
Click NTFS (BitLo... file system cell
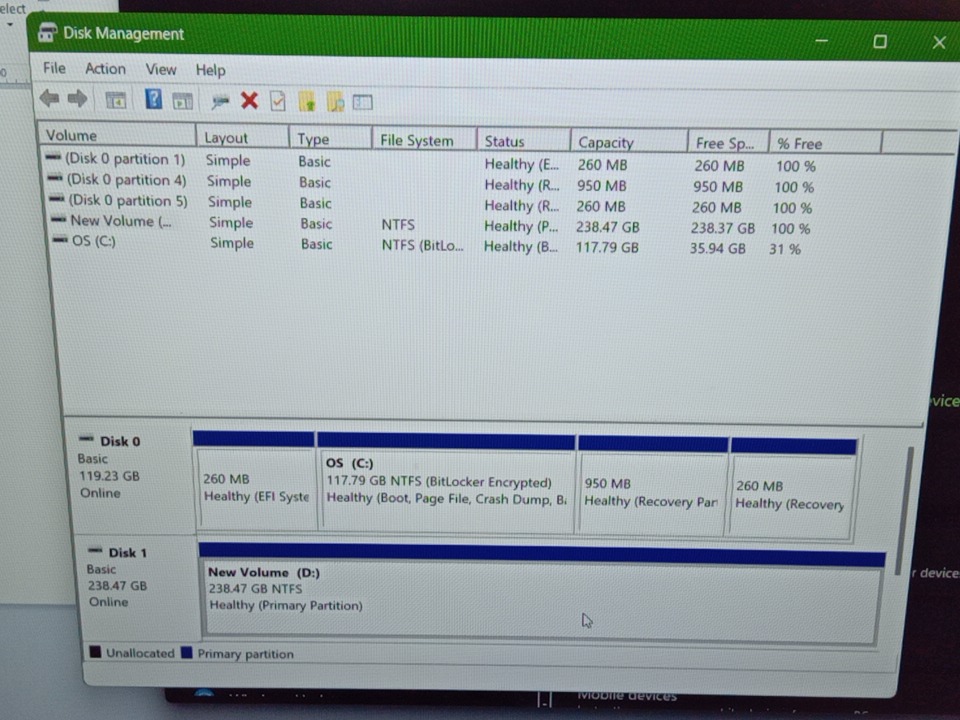[422, 246]
